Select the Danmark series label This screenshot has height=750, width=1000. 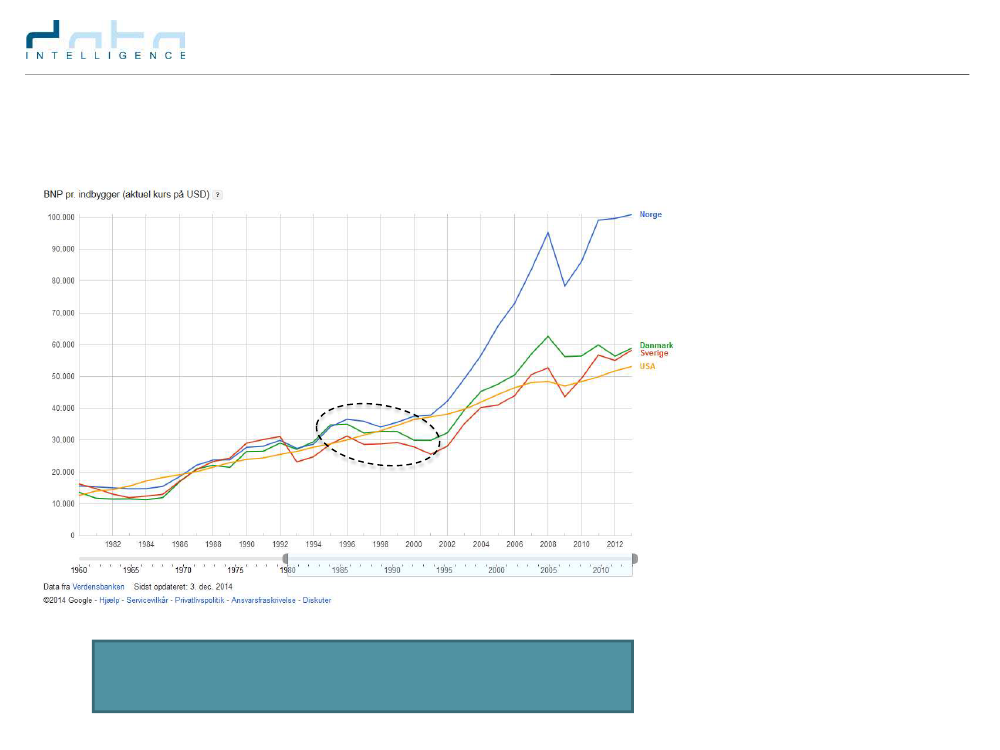656,345
